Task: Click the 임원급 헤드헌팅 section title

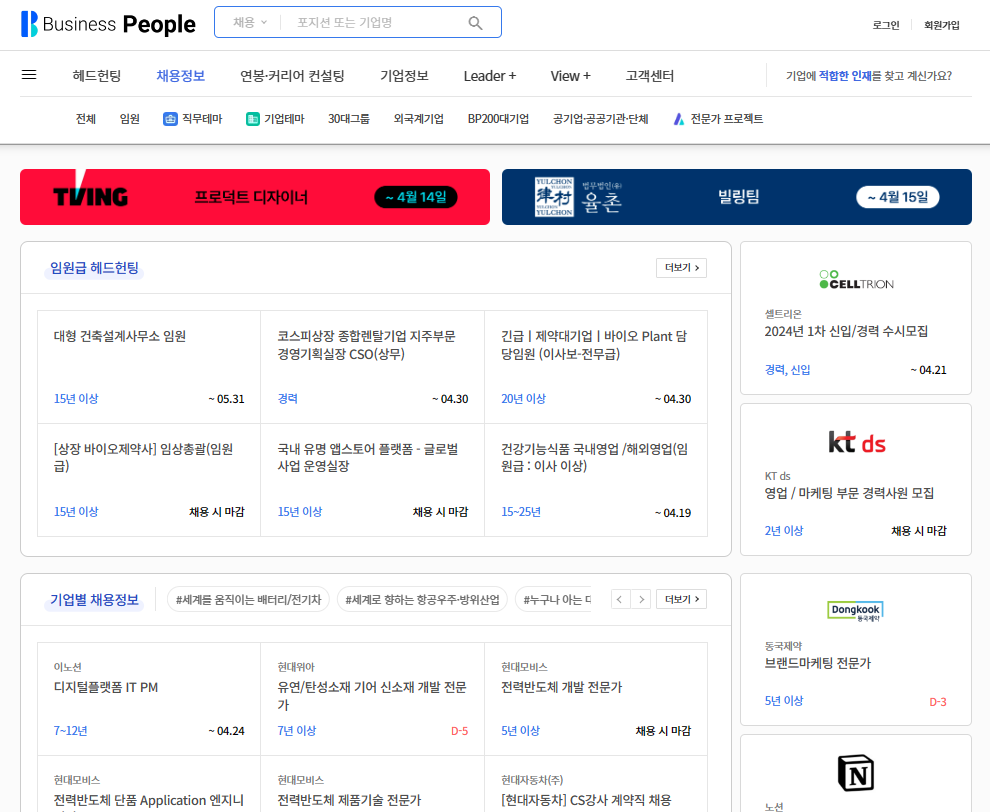Action: click(x=94, y=268)
